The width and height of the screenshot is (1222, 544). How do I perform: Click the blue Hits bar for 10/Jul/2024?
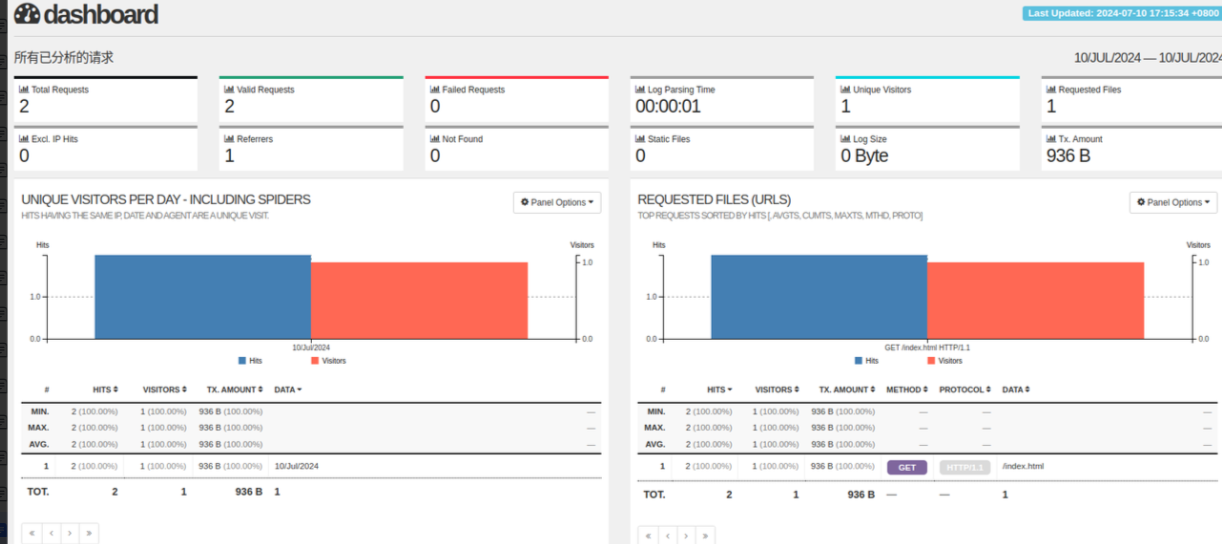click(203, 297)
